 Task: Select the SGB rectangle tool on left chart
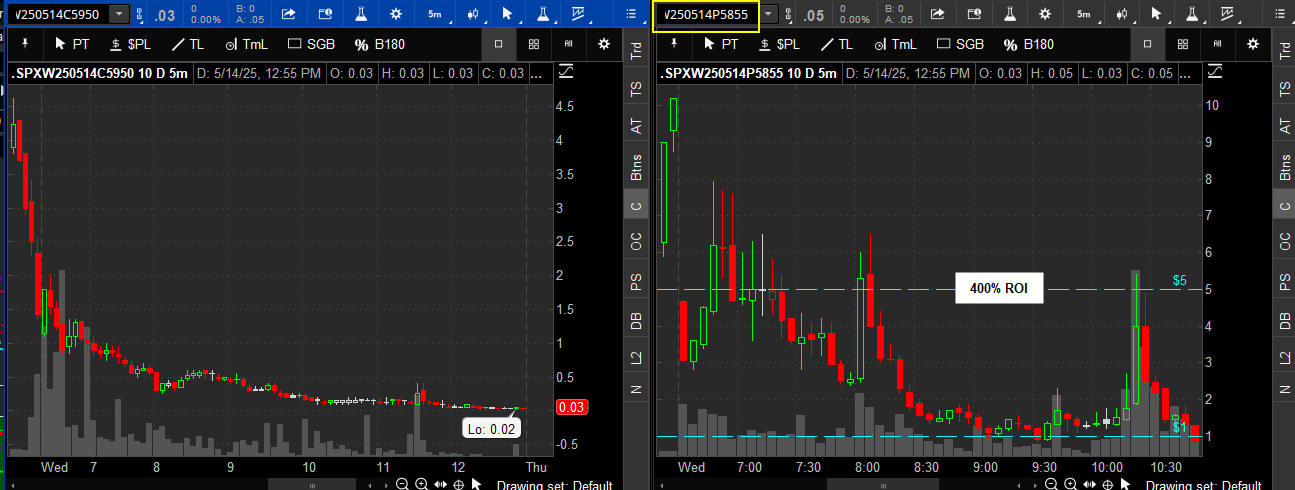click(311, 44)
